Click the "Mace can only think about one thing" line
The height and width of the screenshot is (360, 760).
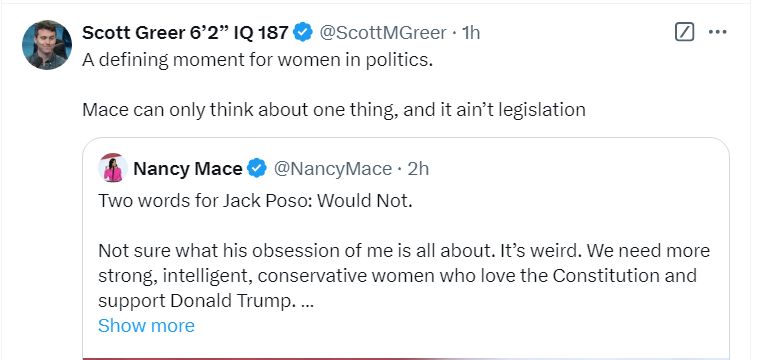334,110
